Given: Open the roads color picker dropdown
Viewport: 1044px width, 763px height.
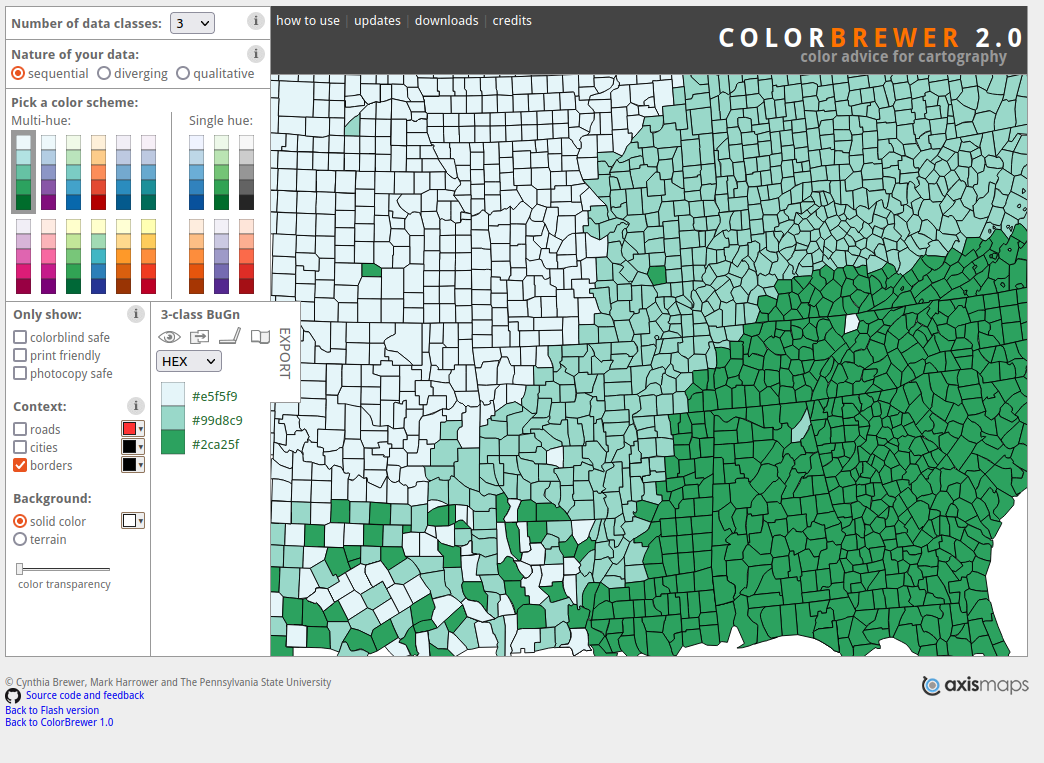Looking at the screenshot, I should (x=133, y=429).
